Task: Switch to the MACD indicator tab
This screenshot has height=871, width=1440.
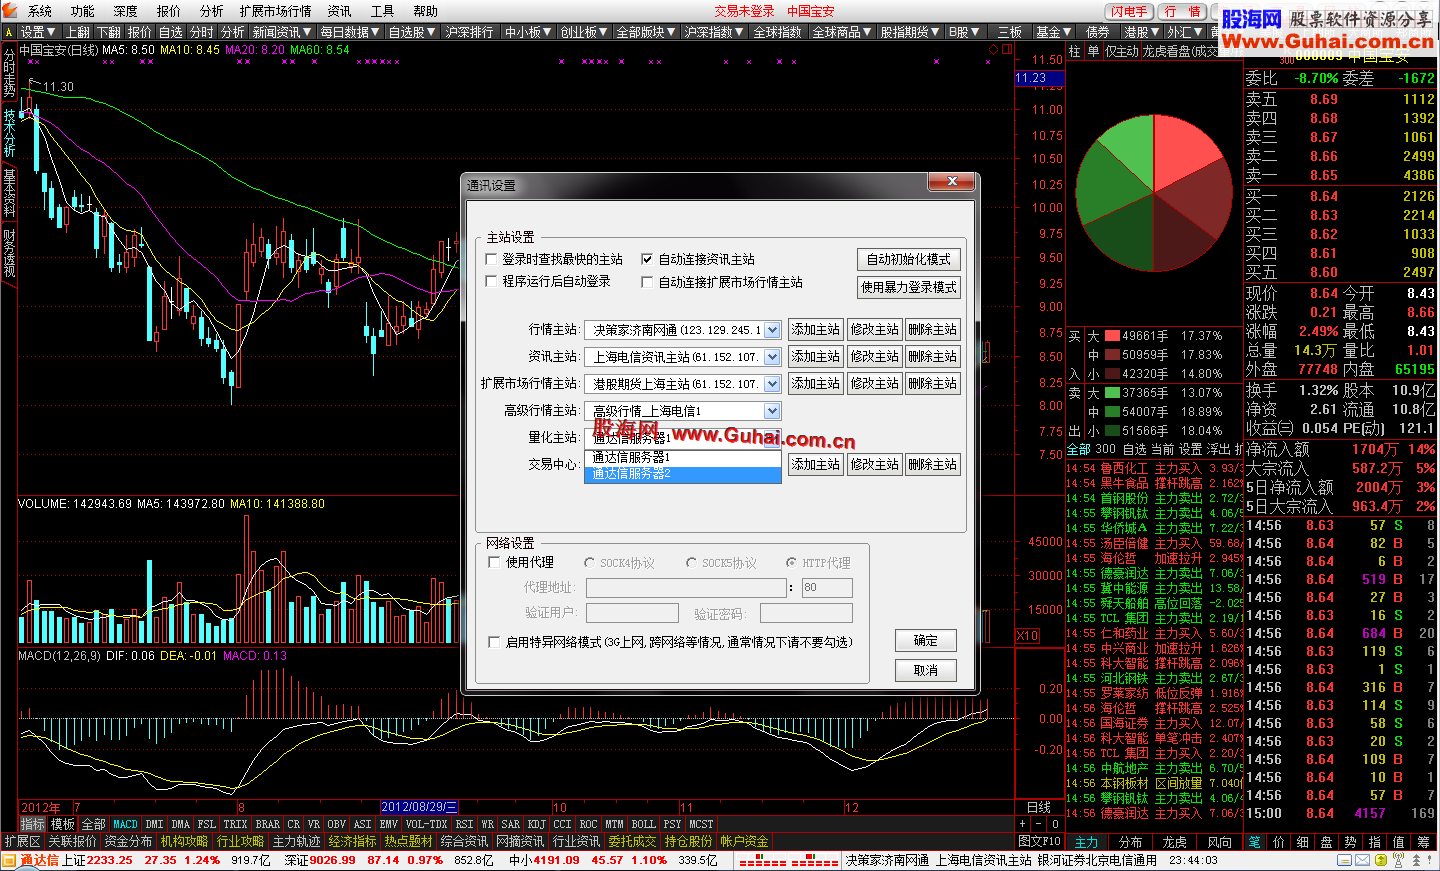Action: [126, 824]
